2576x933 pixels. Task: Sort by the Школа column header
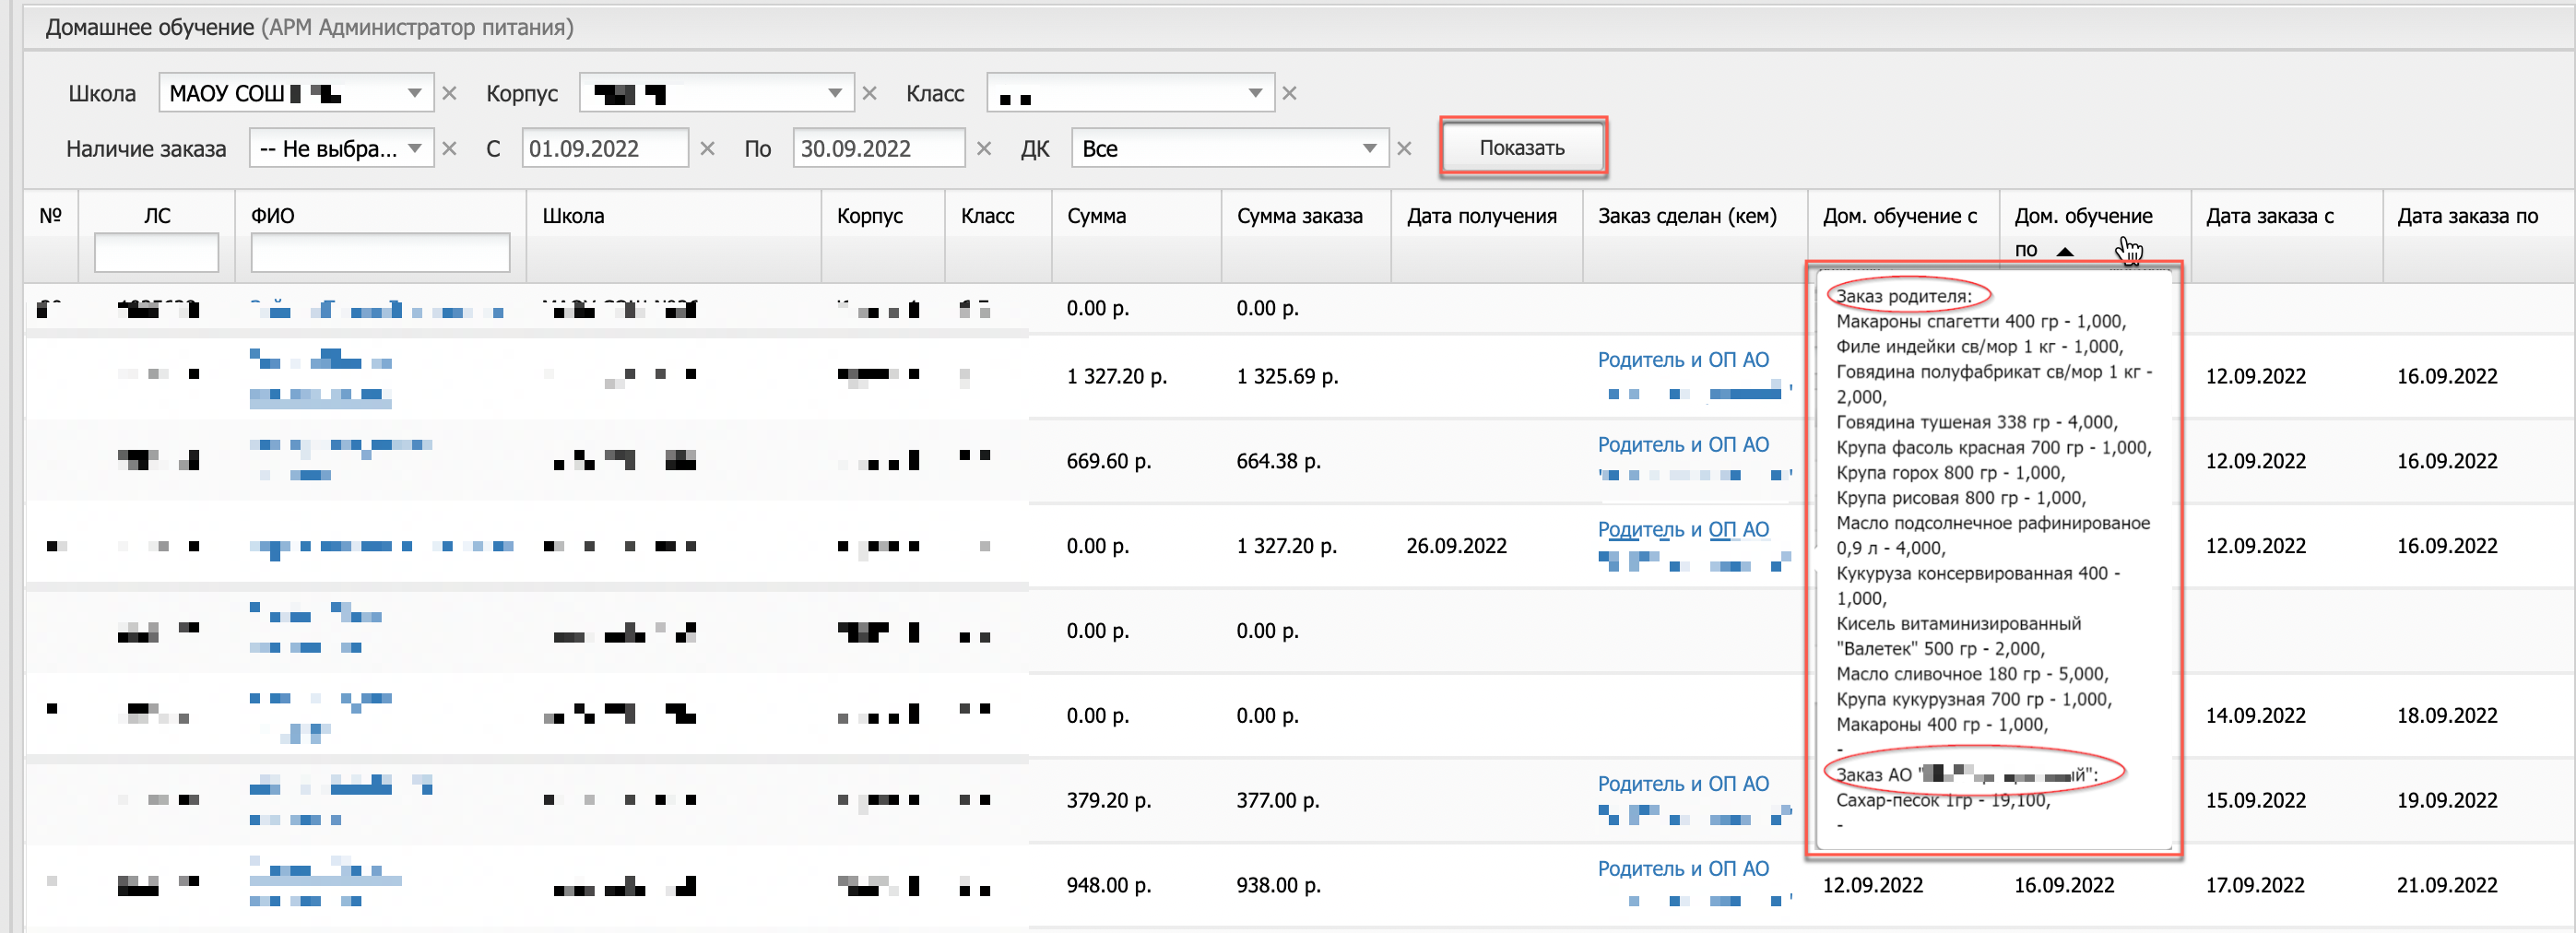pos(573,216)
